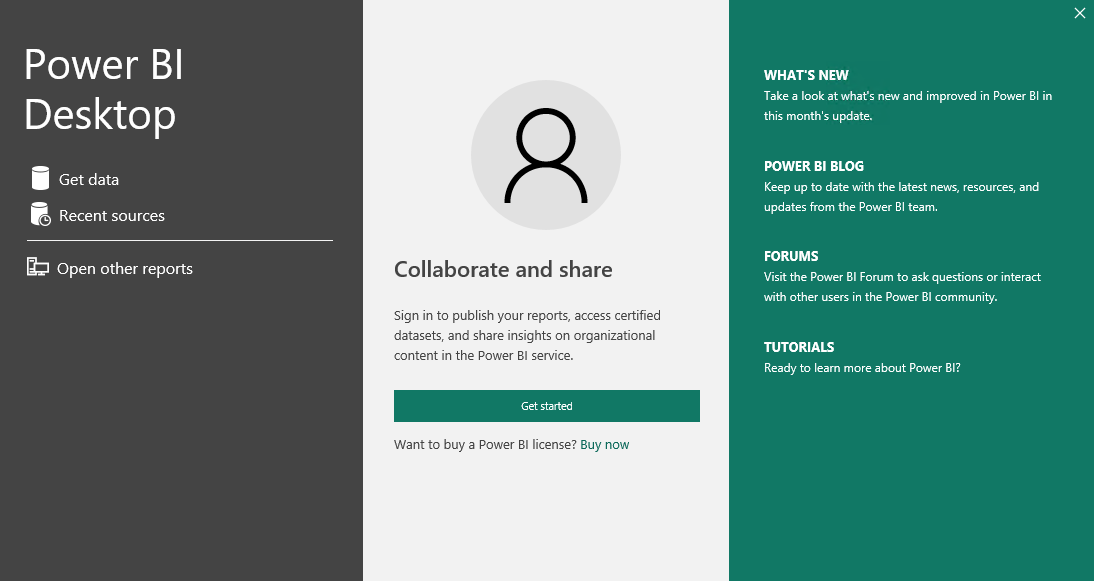Click the 'Collaborate and share' heading
Image resolution: width=1094 pixels, height=581 pixels.
click(503, 269)
